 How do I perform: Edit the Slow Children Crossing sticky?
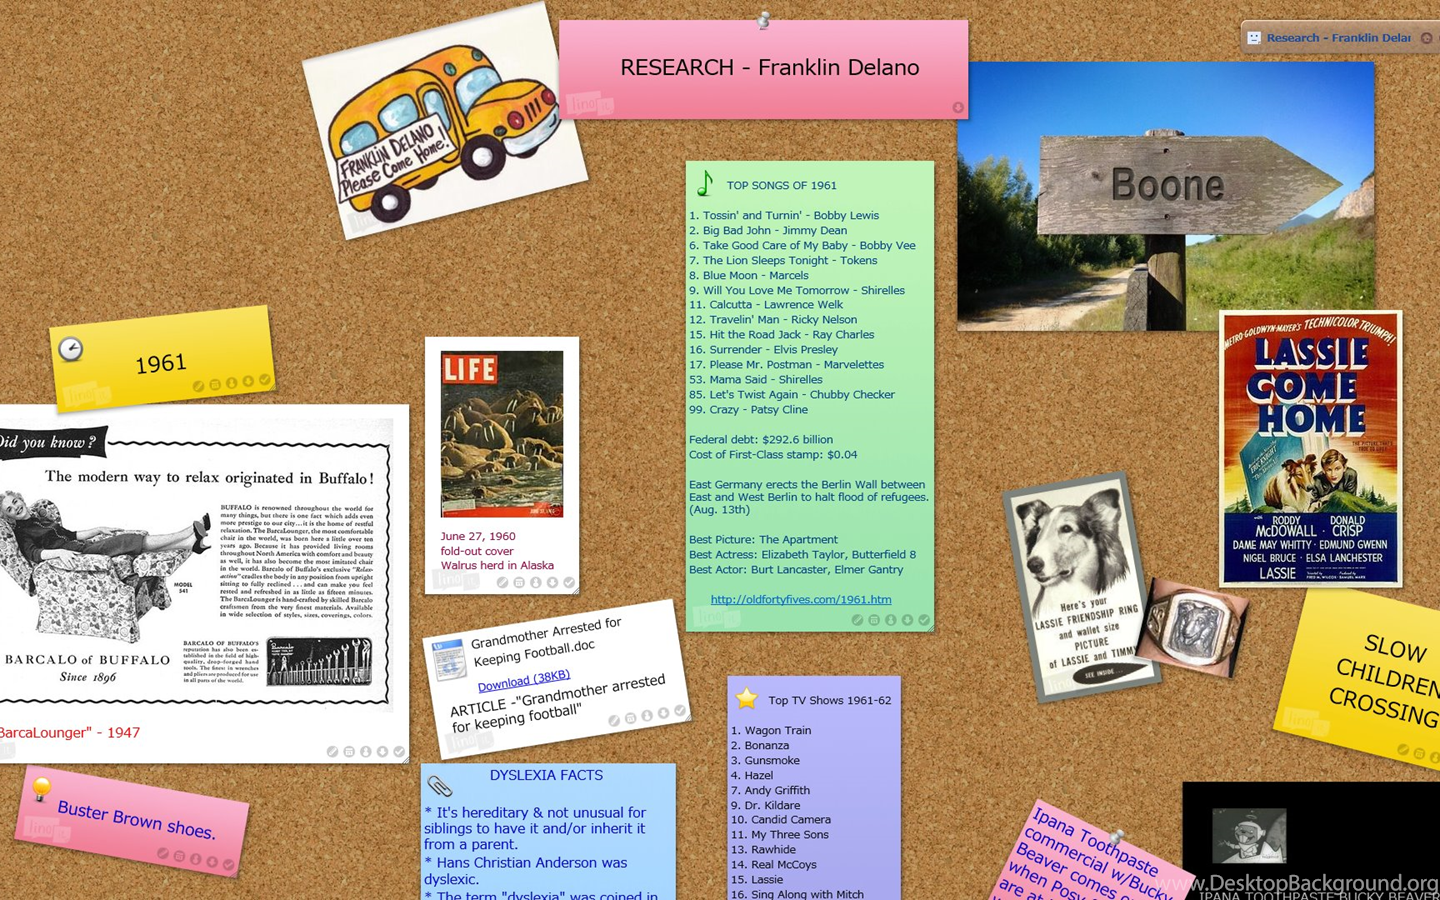click(x=1403, y=750)
